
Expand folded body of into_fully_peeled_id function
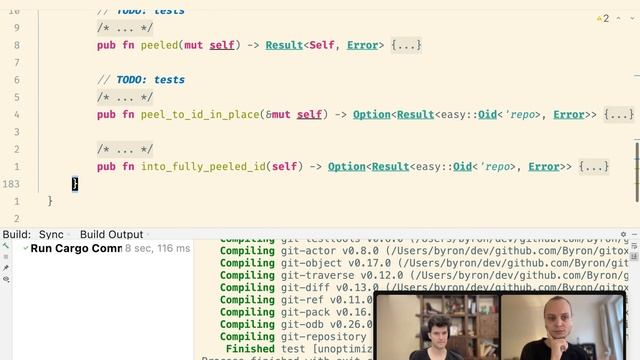click(x=594, y=167)
